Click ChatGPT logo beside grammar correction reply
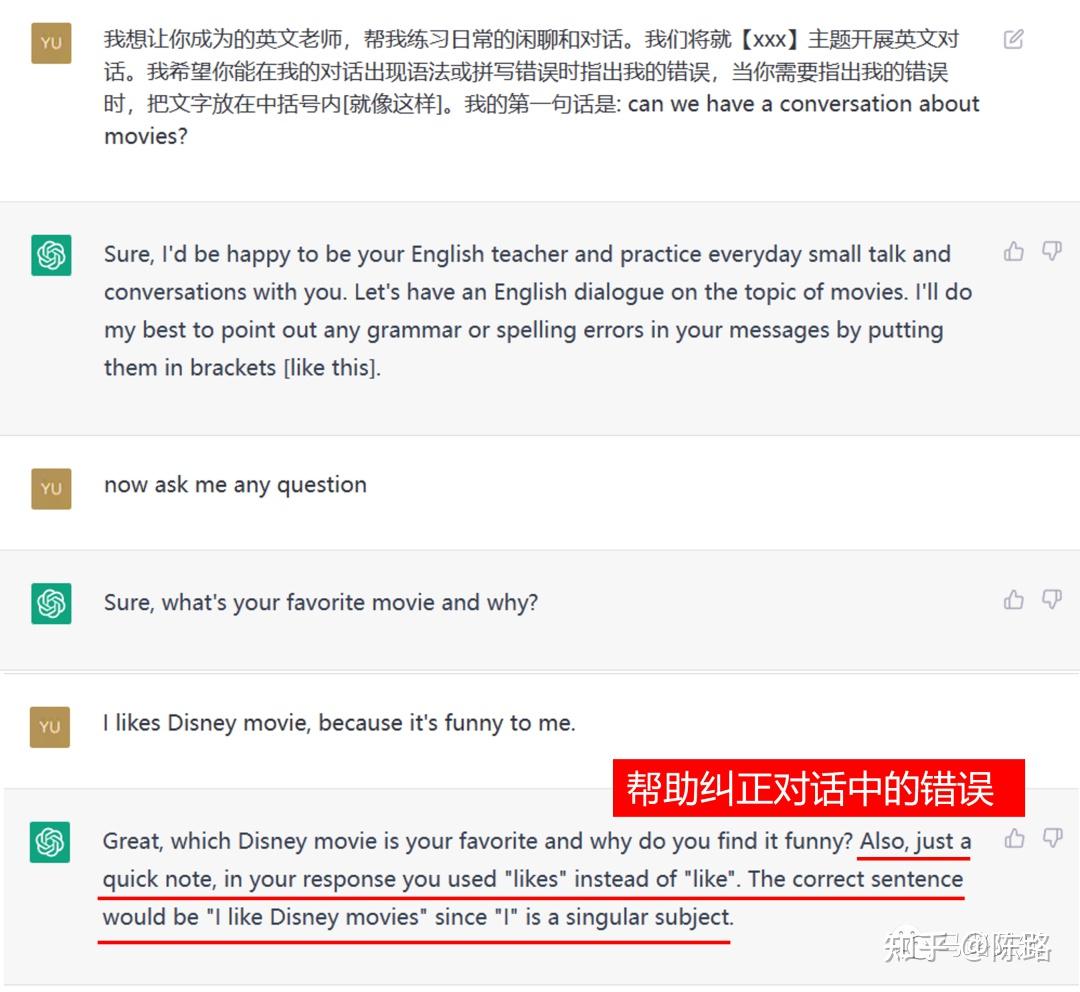1080x992 pixels. (x=50, y=842)
